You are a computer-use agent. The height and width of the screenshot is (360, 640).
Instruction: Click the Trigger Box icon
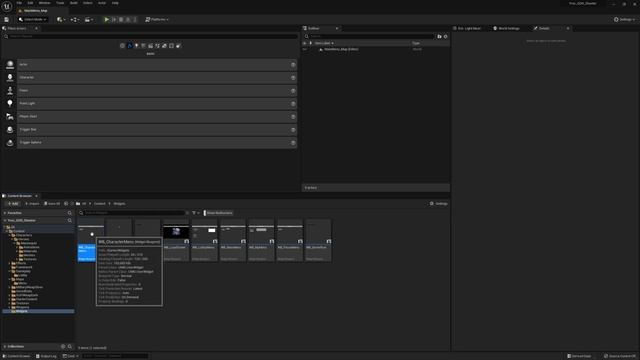pos(10,129)
